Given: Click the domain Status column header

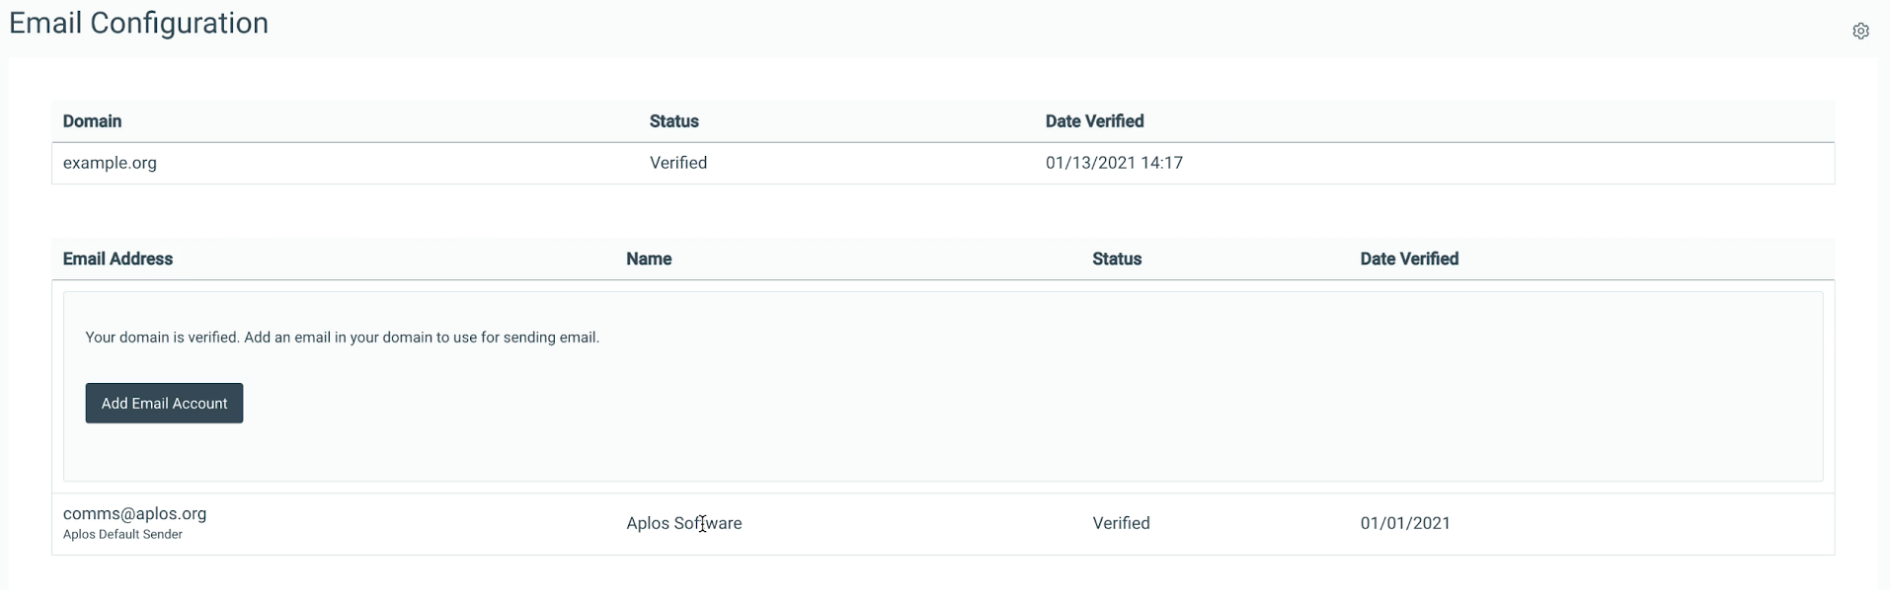Looking at the screenshot, I should click(674, 121).
